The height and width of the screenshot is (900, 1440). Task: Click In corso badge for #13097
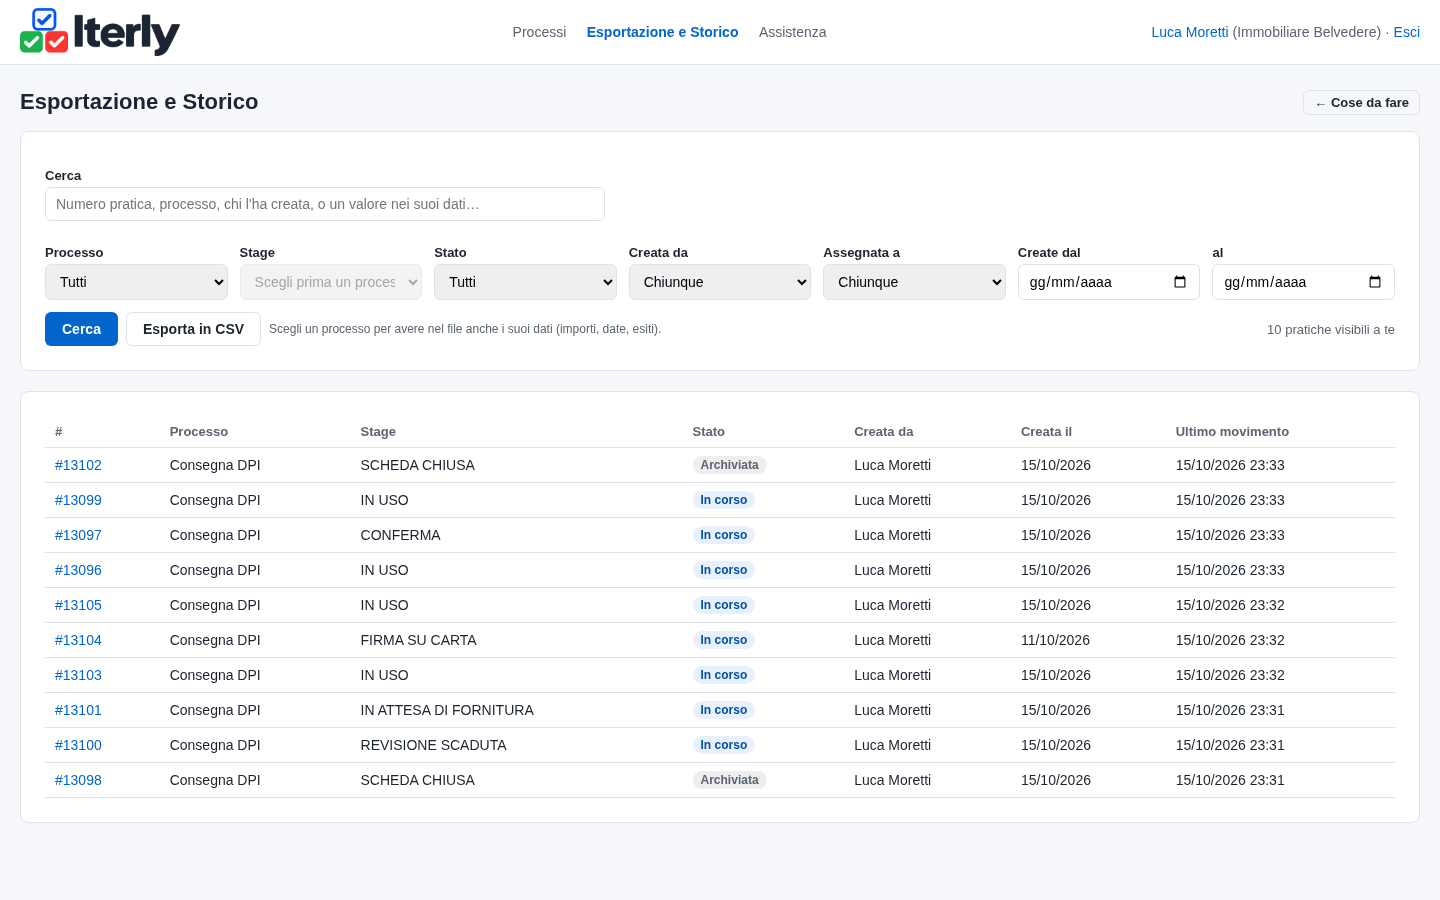click(724, 535)
